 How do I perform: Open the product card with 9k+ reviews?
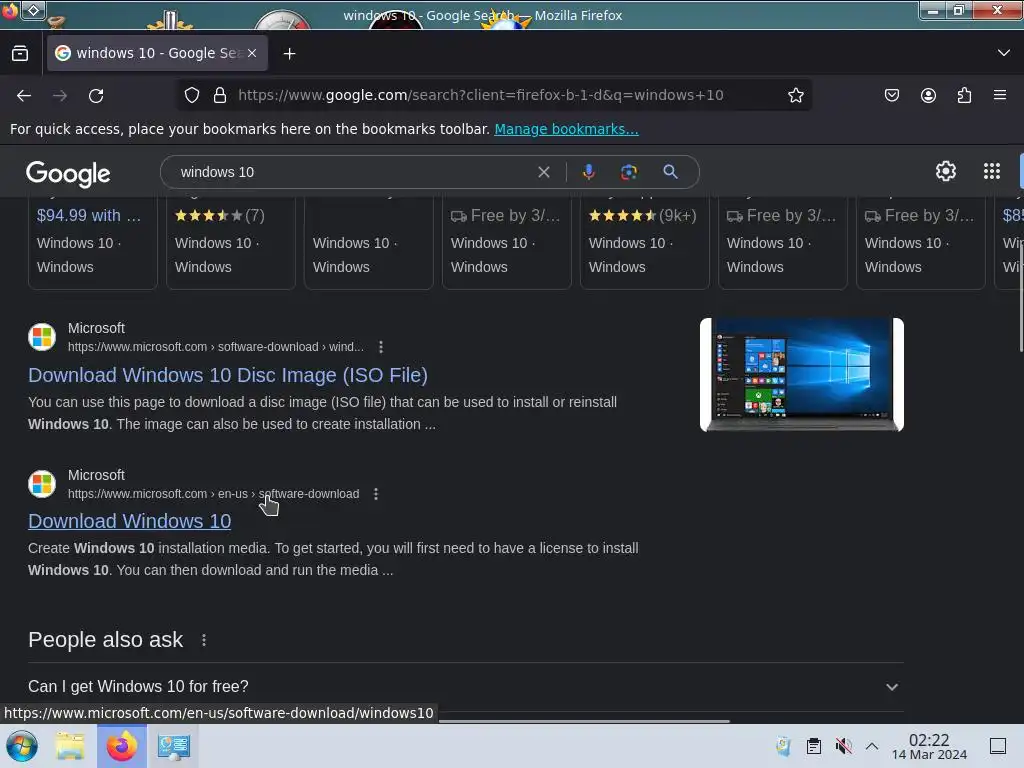point(645,242)
